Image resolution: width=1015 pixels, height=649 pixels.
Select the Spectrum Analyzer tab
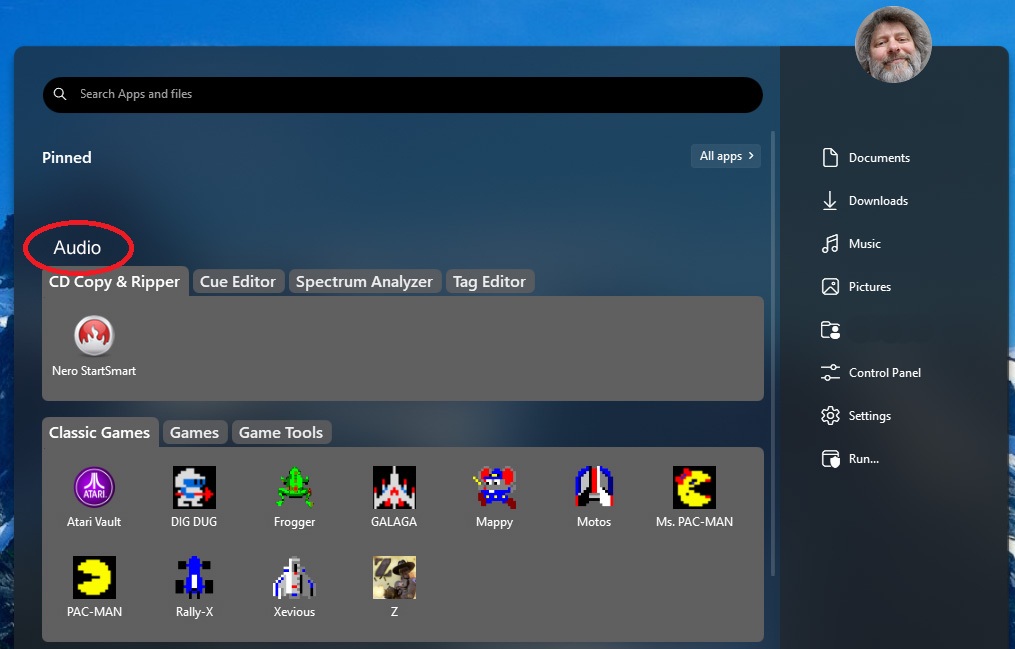point(364,281)
